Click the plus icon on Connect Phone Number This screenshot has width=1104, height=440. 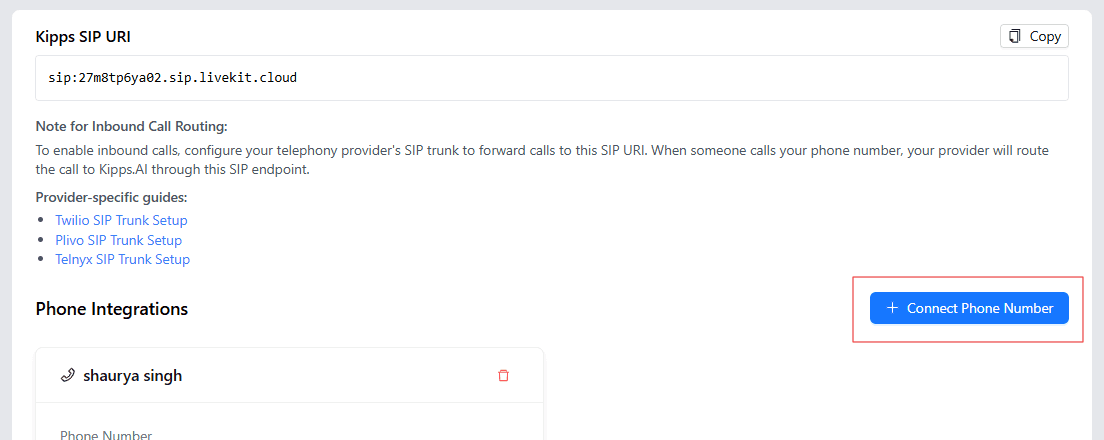(892, 308)
